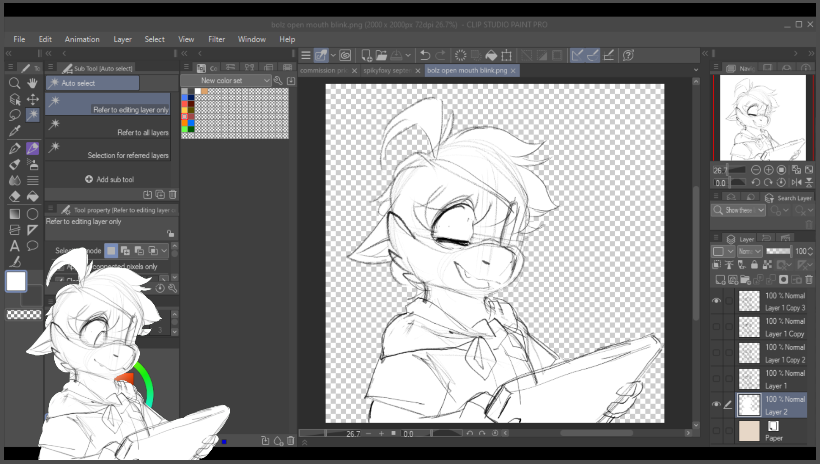The image size is (820, 464).
Task: Open the New color set dropdown
Action: point(226,81)
